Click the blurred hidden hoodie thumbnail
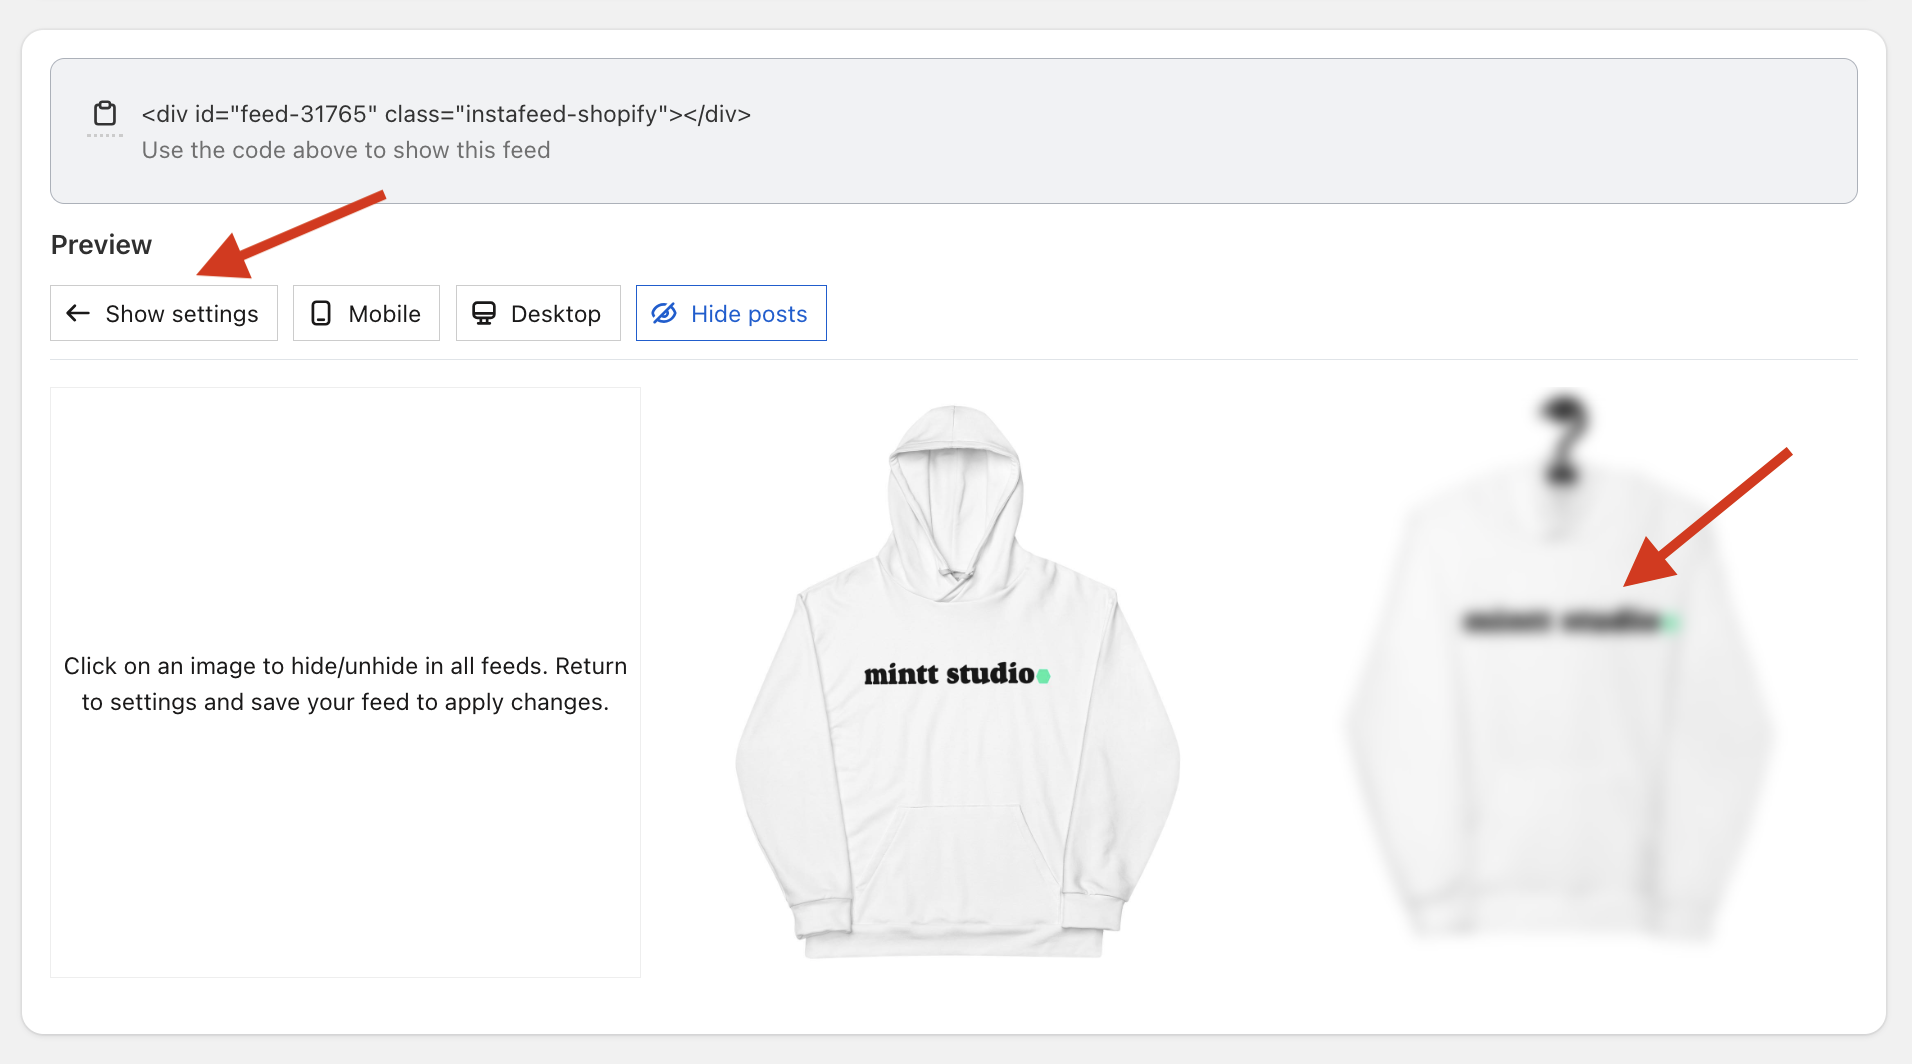This screenshot has height=1064, width=1912. tap(1560, 680)
